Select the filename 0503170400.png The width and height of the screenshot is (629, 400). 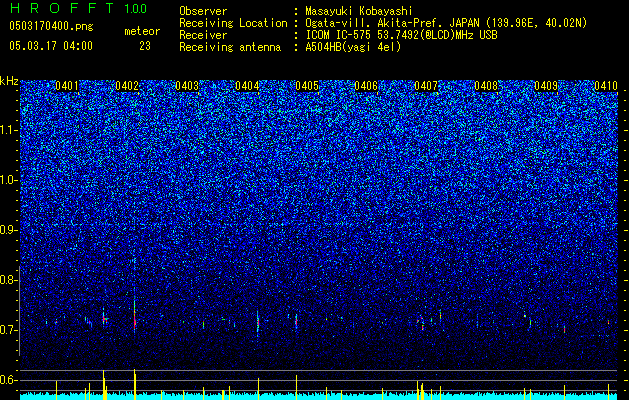pos(51,27)
